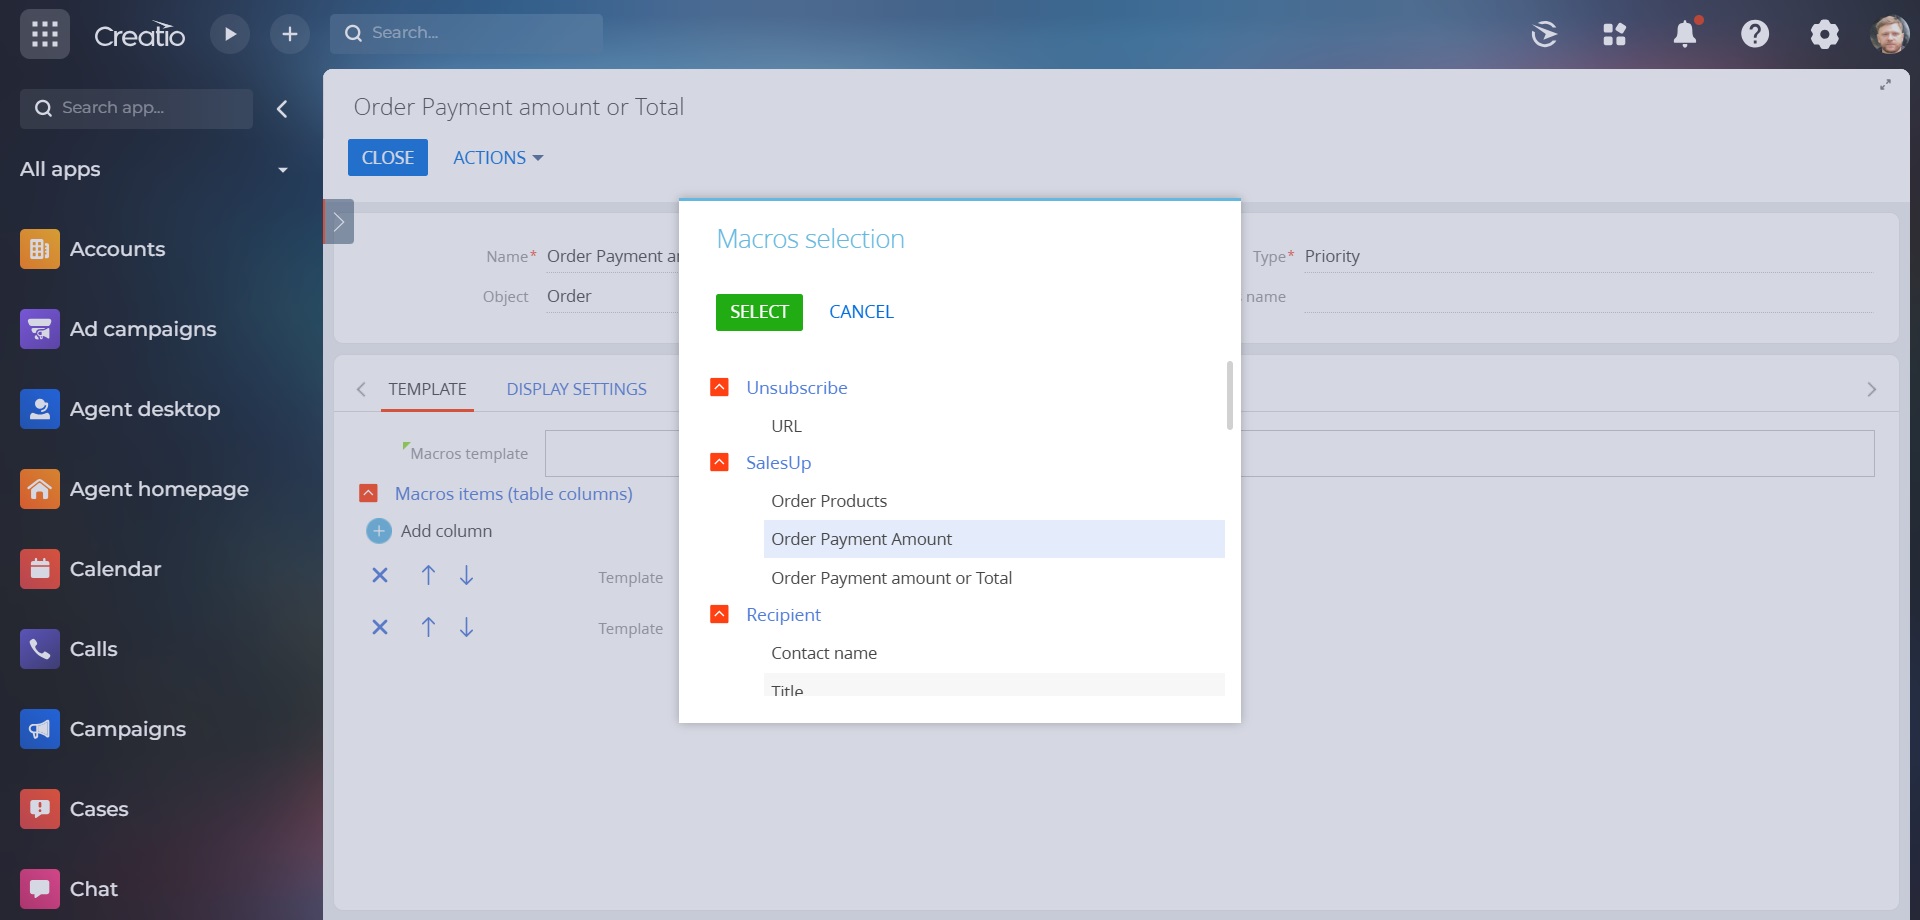The width and height of the screenshot is (1920, 920).
Task: Open Chat section icon
Action: pos(40,889)
